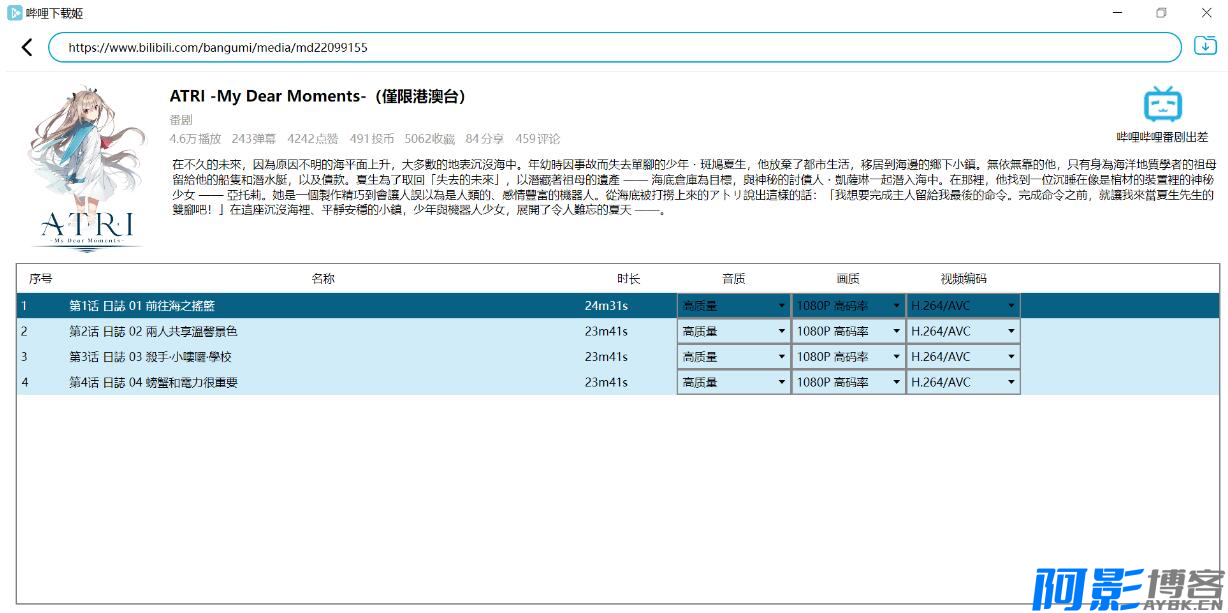The height and width of the screenshot is (613, 1228).
Task: Click the 序号 column header
Action: [41, 278]
